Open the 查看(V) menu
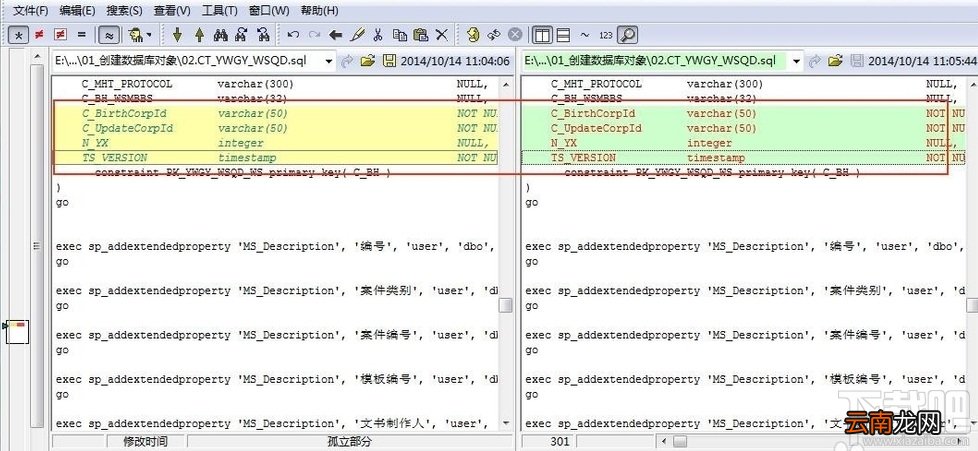The image size is (978, 451). pyautogui.click(x=172, y=11)
